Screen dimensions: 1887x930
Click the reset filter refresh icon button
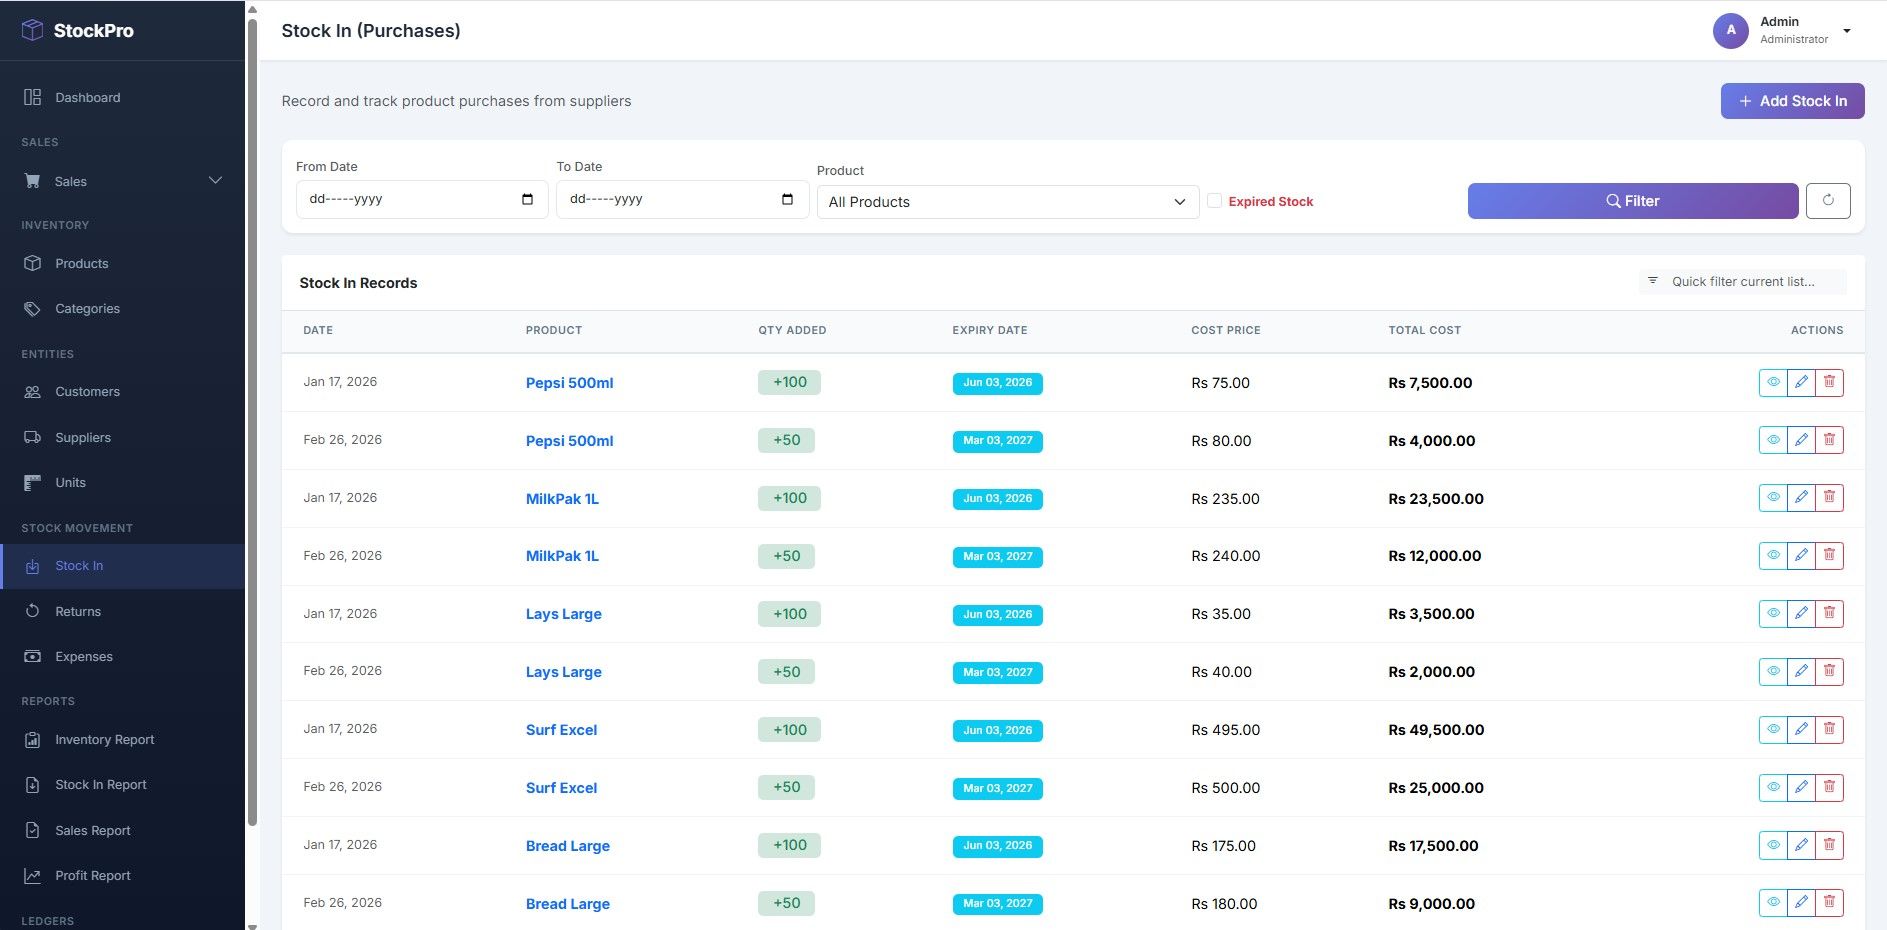[1827, 200]
